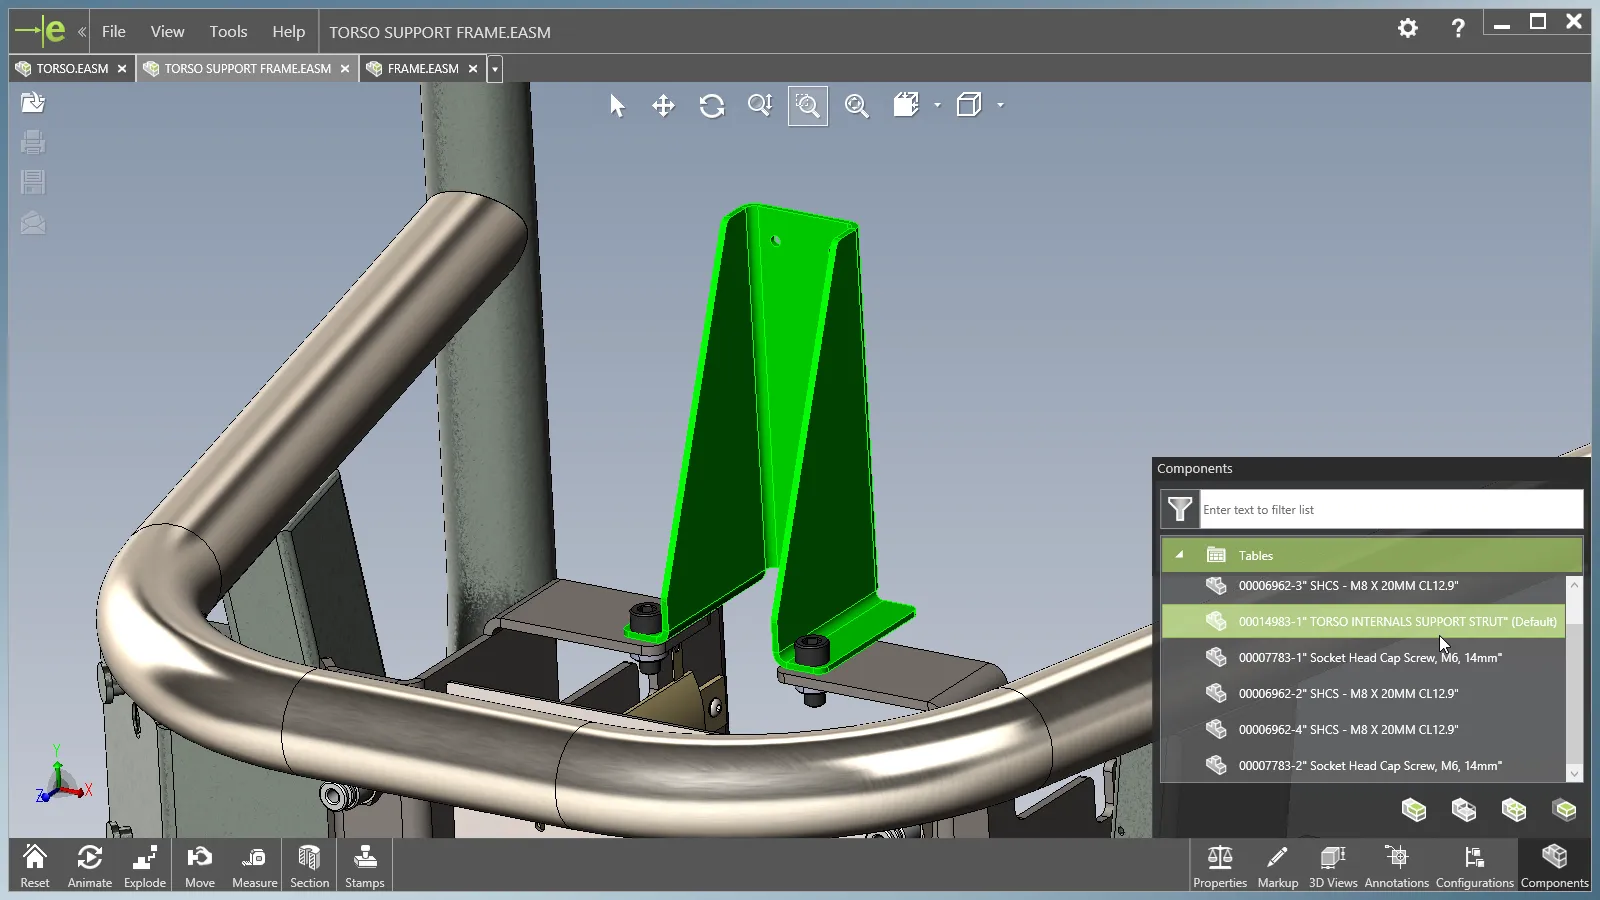
Task: Click the Explode button
Action: click(x=145, y=866)
